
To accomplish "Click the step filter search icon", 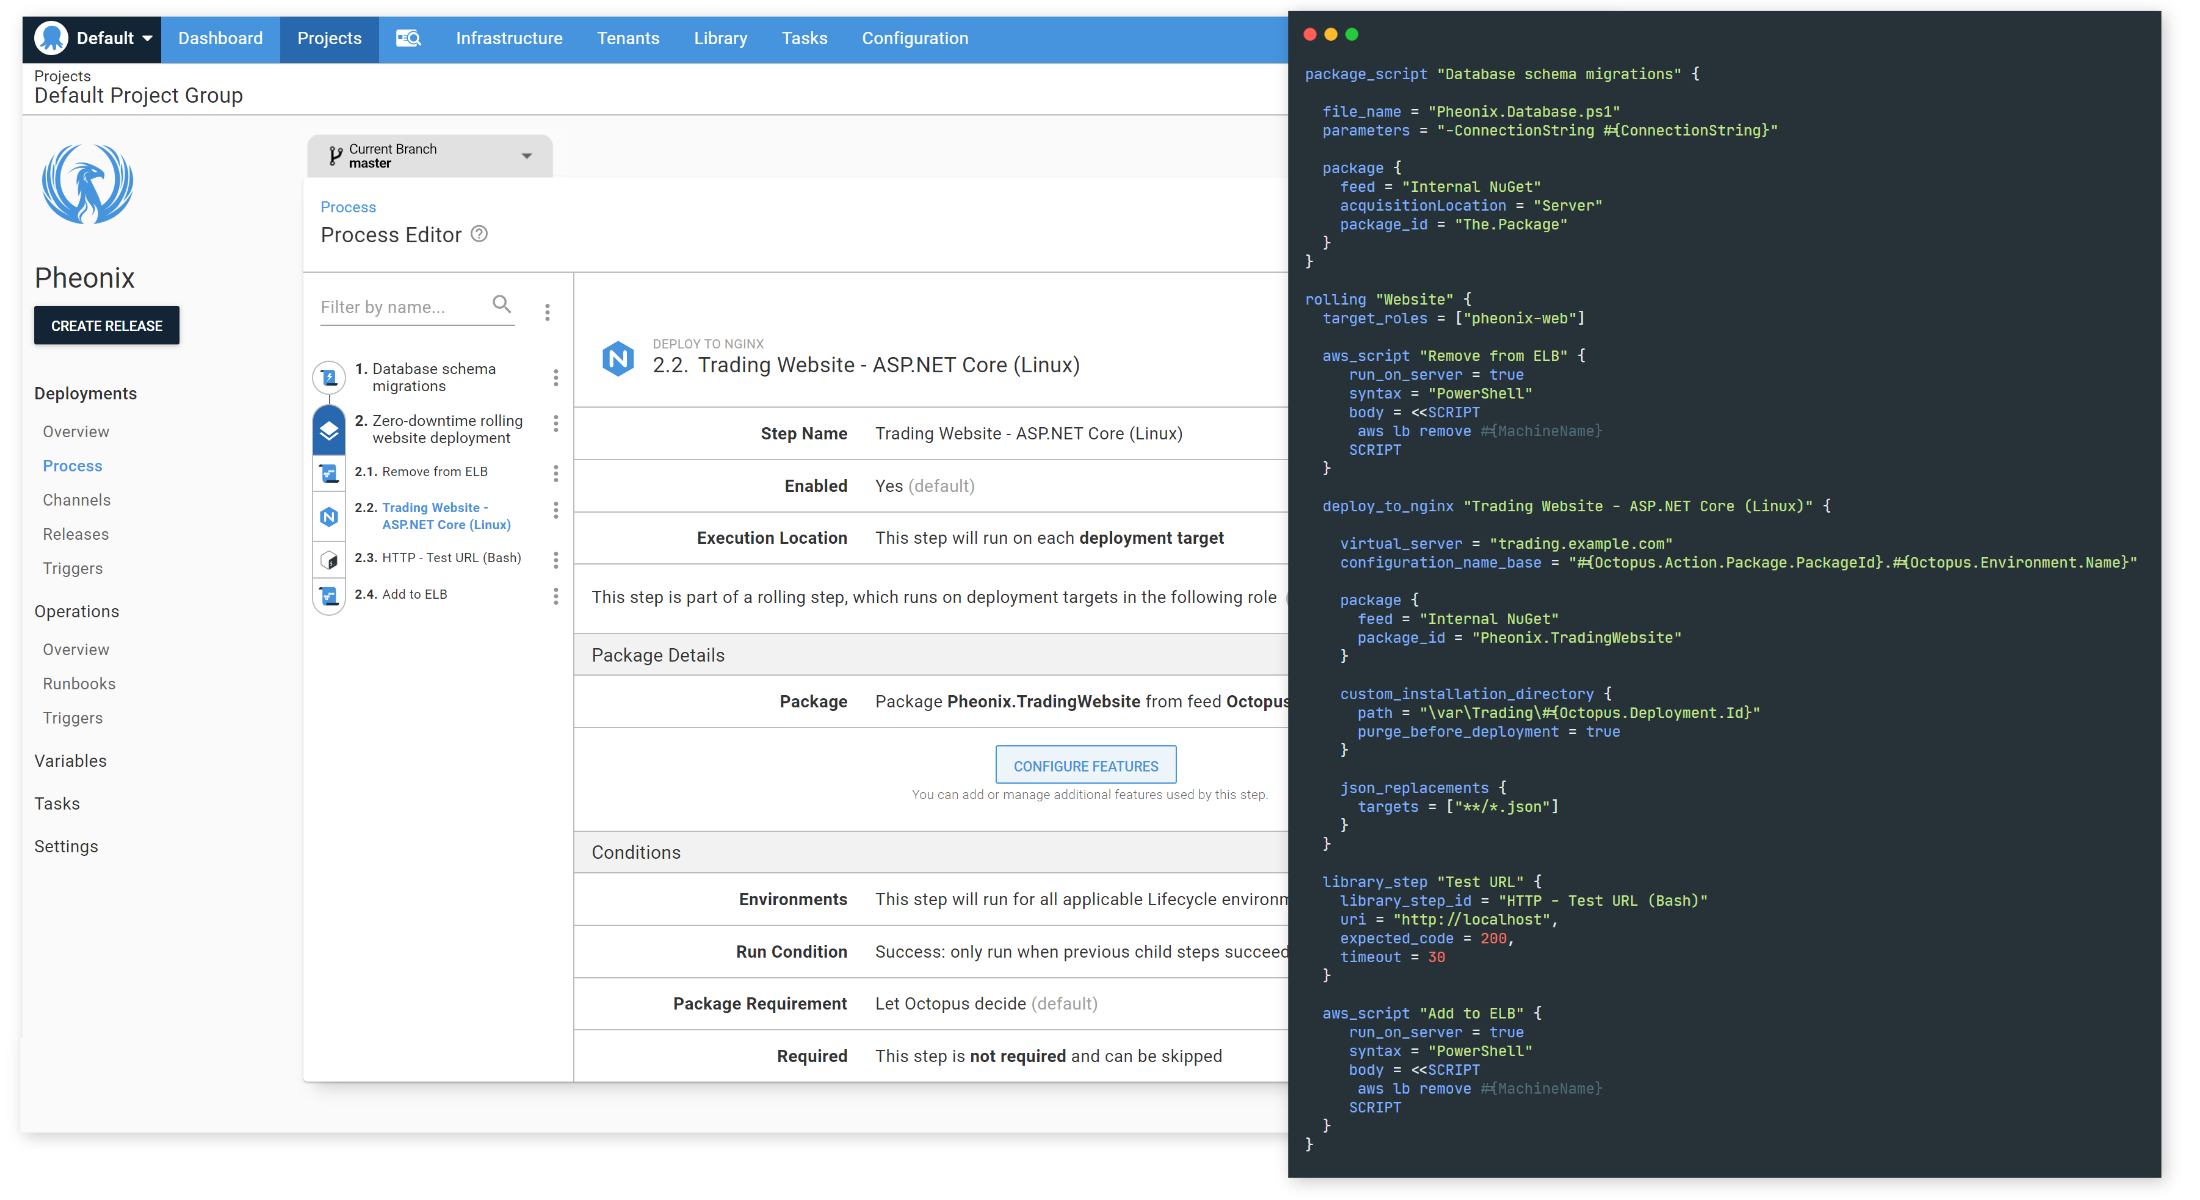I will pyautogui.click(x=502, y=305).
